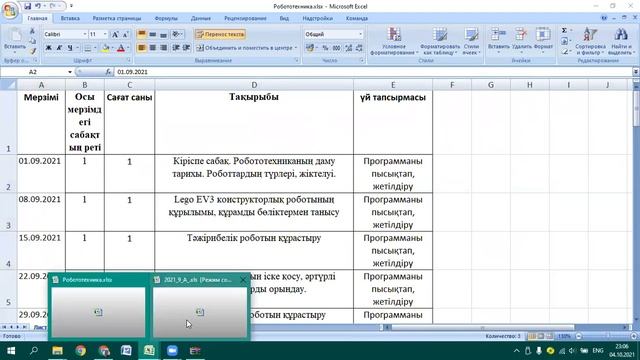Apply percent style format
The width and height of the screenshot is (640, 360).
click(325, 48)
